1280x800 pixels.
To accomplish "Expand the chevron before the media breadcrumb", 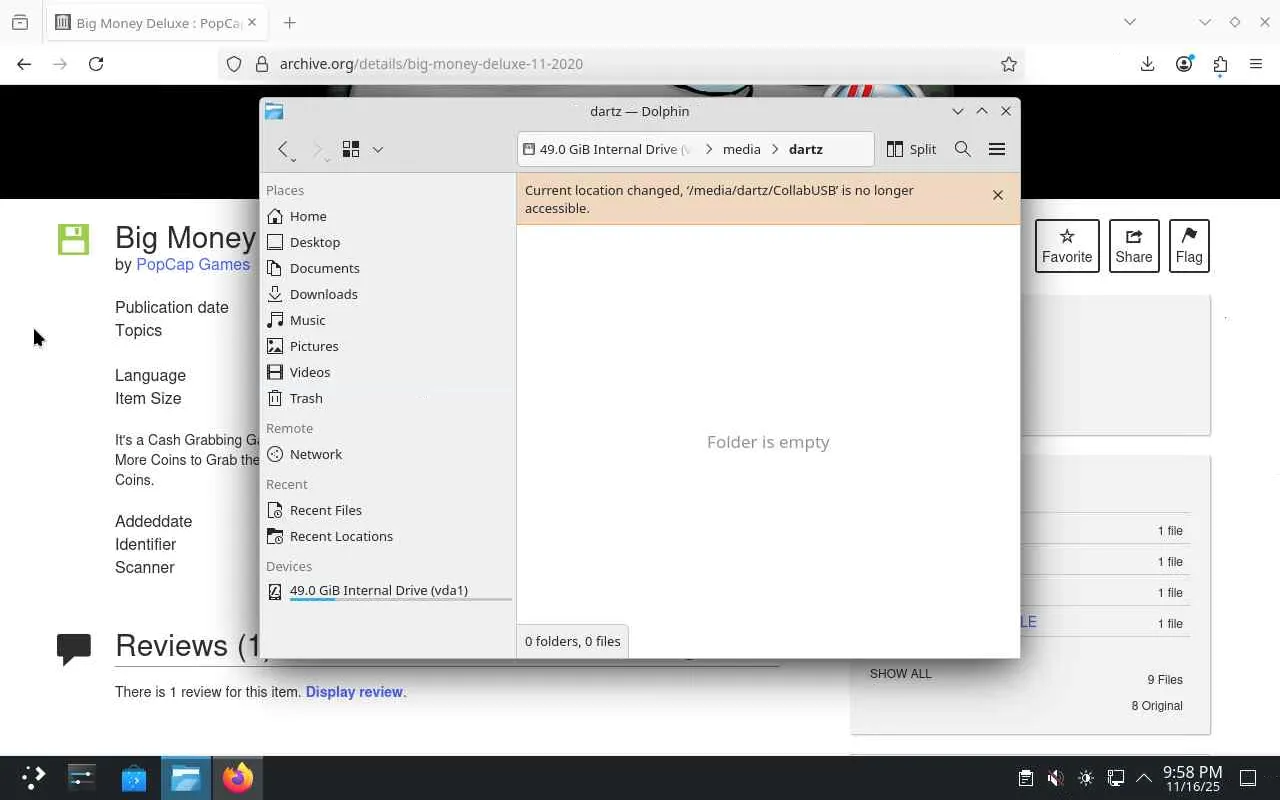I will (x=709, y=149).
